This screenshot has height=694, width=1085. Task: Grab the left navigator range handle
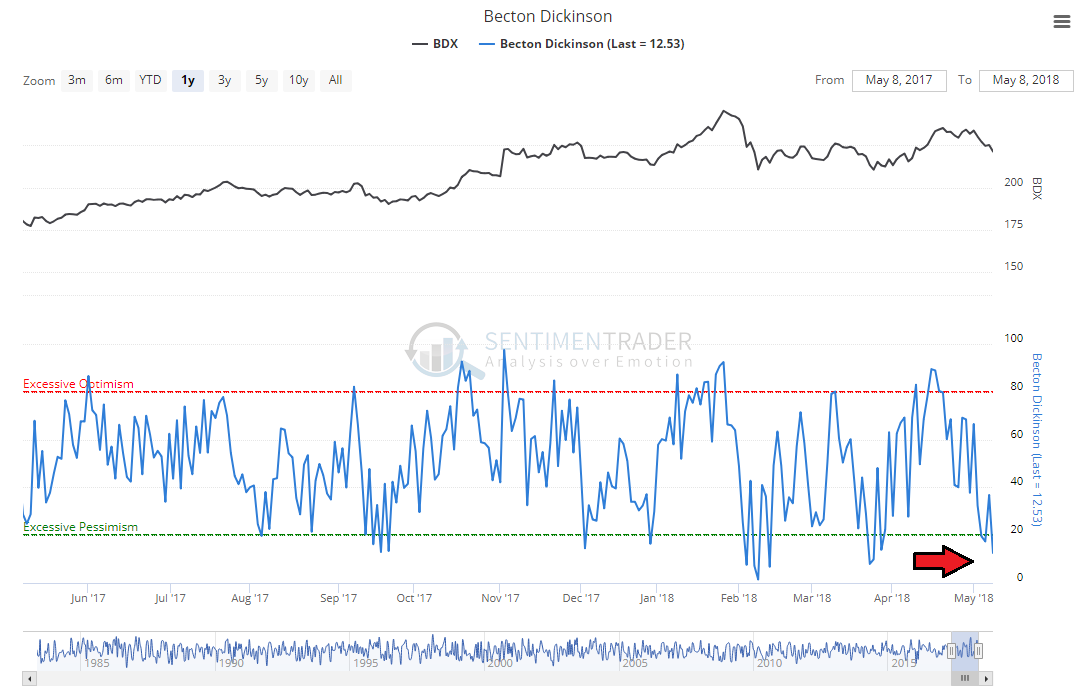click(951, 650)
